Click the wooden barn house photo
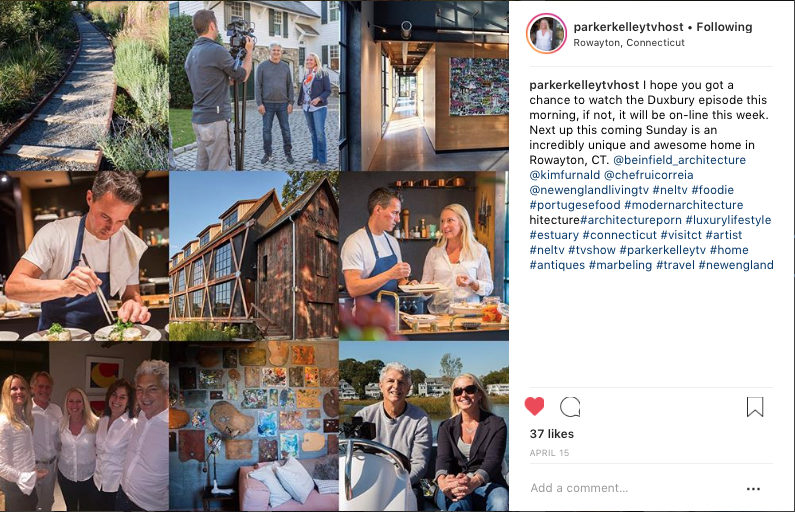This screenshot has height=512, width=795. tap(254, 255)
